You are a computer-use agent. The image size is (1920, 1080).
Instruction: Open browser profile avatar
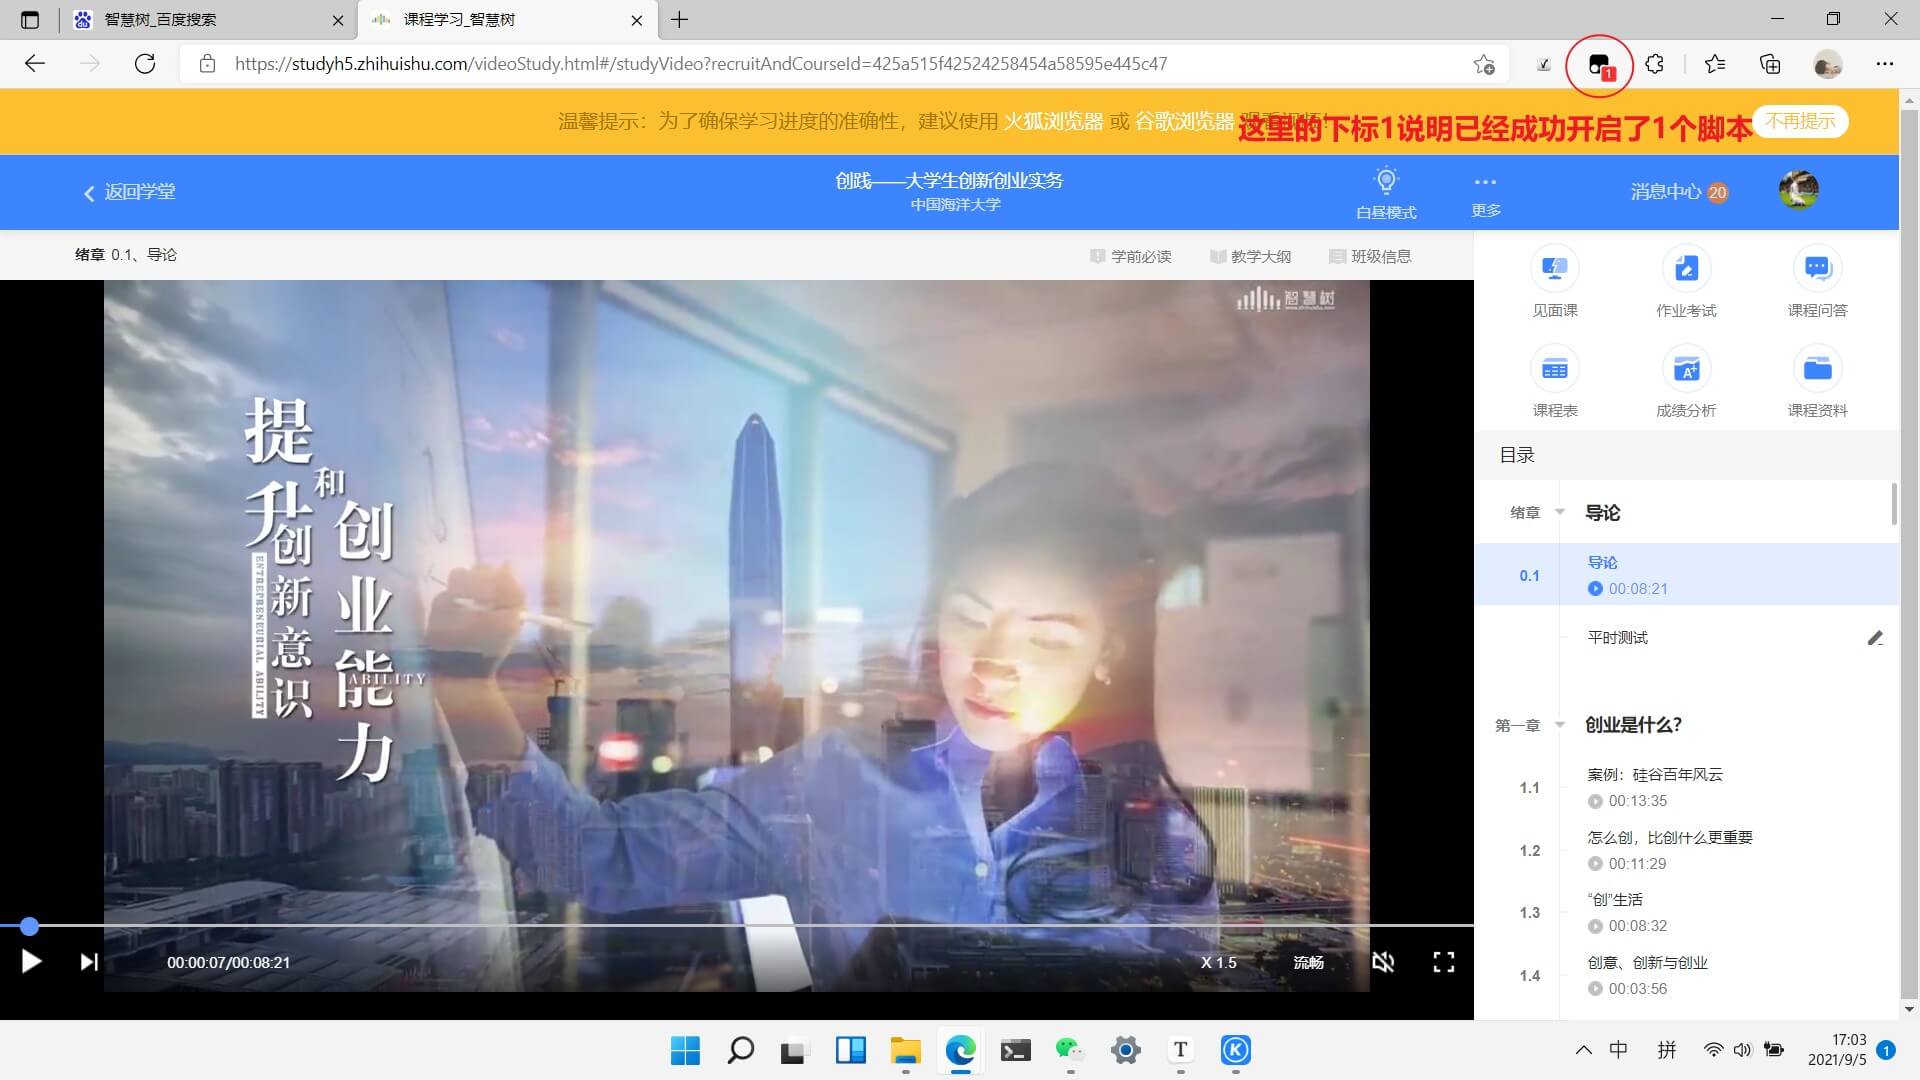point(1827,64)
